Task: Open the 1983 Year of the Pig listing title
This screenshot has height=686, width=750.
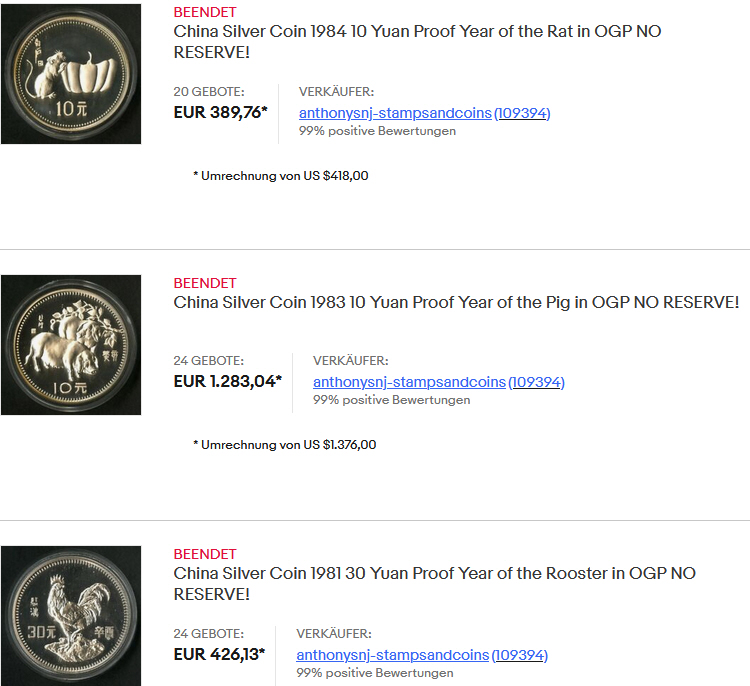Action: click(456, 302)
